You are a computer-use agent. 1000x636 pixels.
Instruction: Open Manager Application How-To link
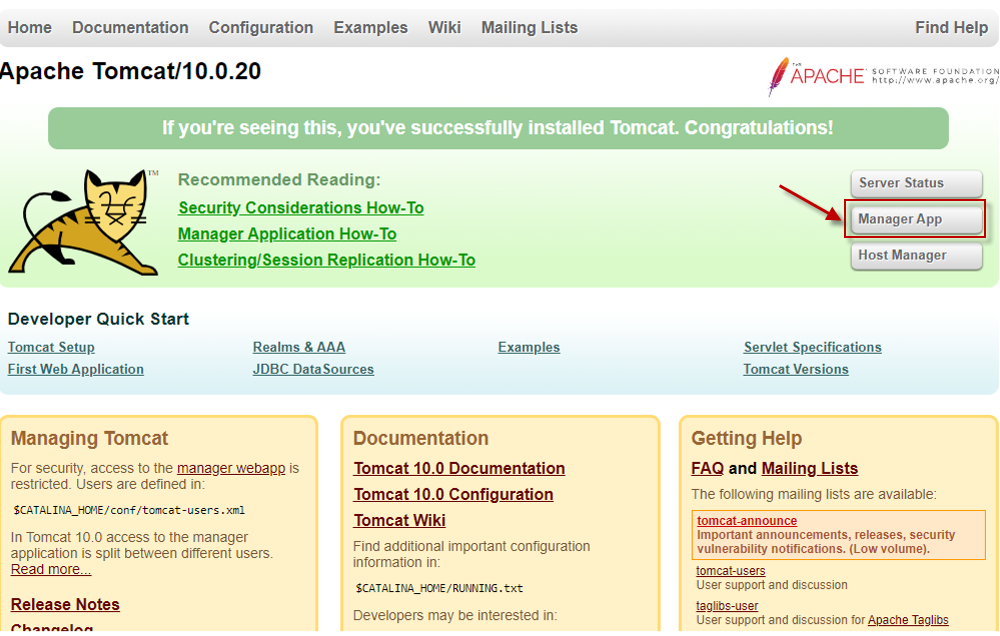point(287,234)
